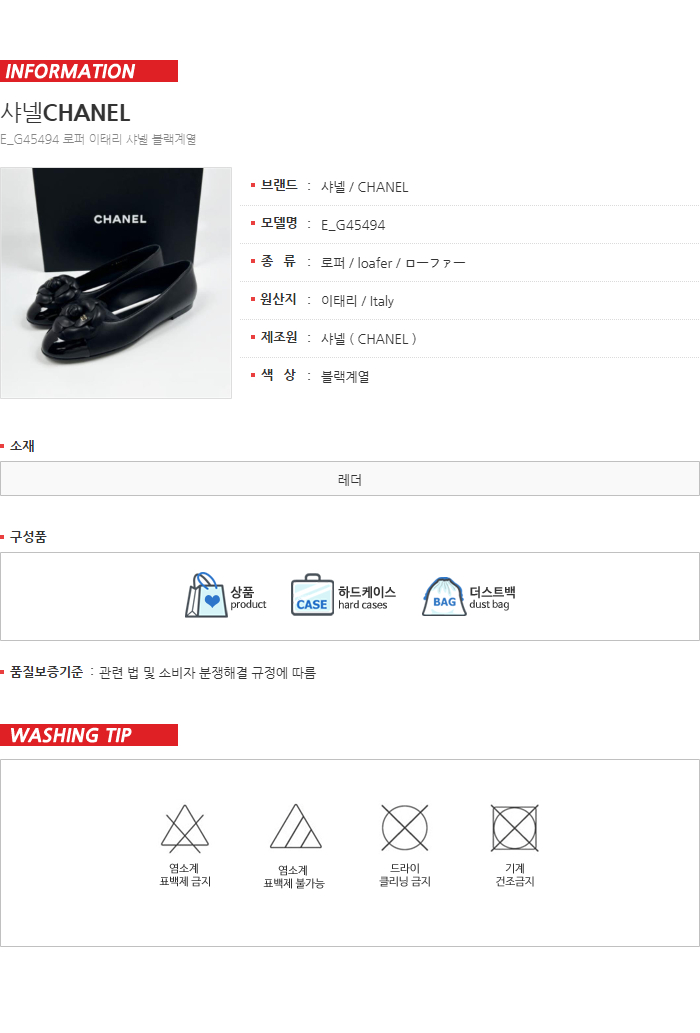Image resolution: width=700 pixels, height=1033 pixels.
Task: Click the crossed square machine dry icon
Action: point(514,827)
